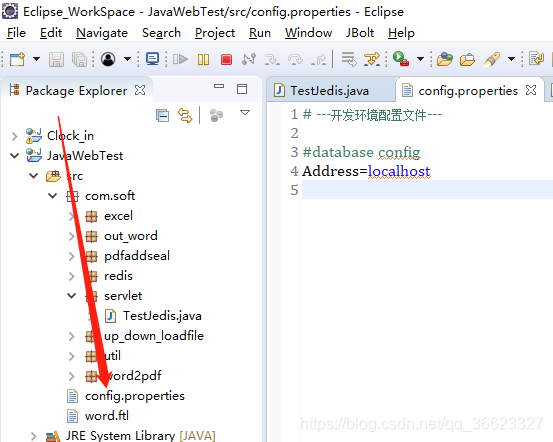Click the red Terminate icon

point(226,59)
